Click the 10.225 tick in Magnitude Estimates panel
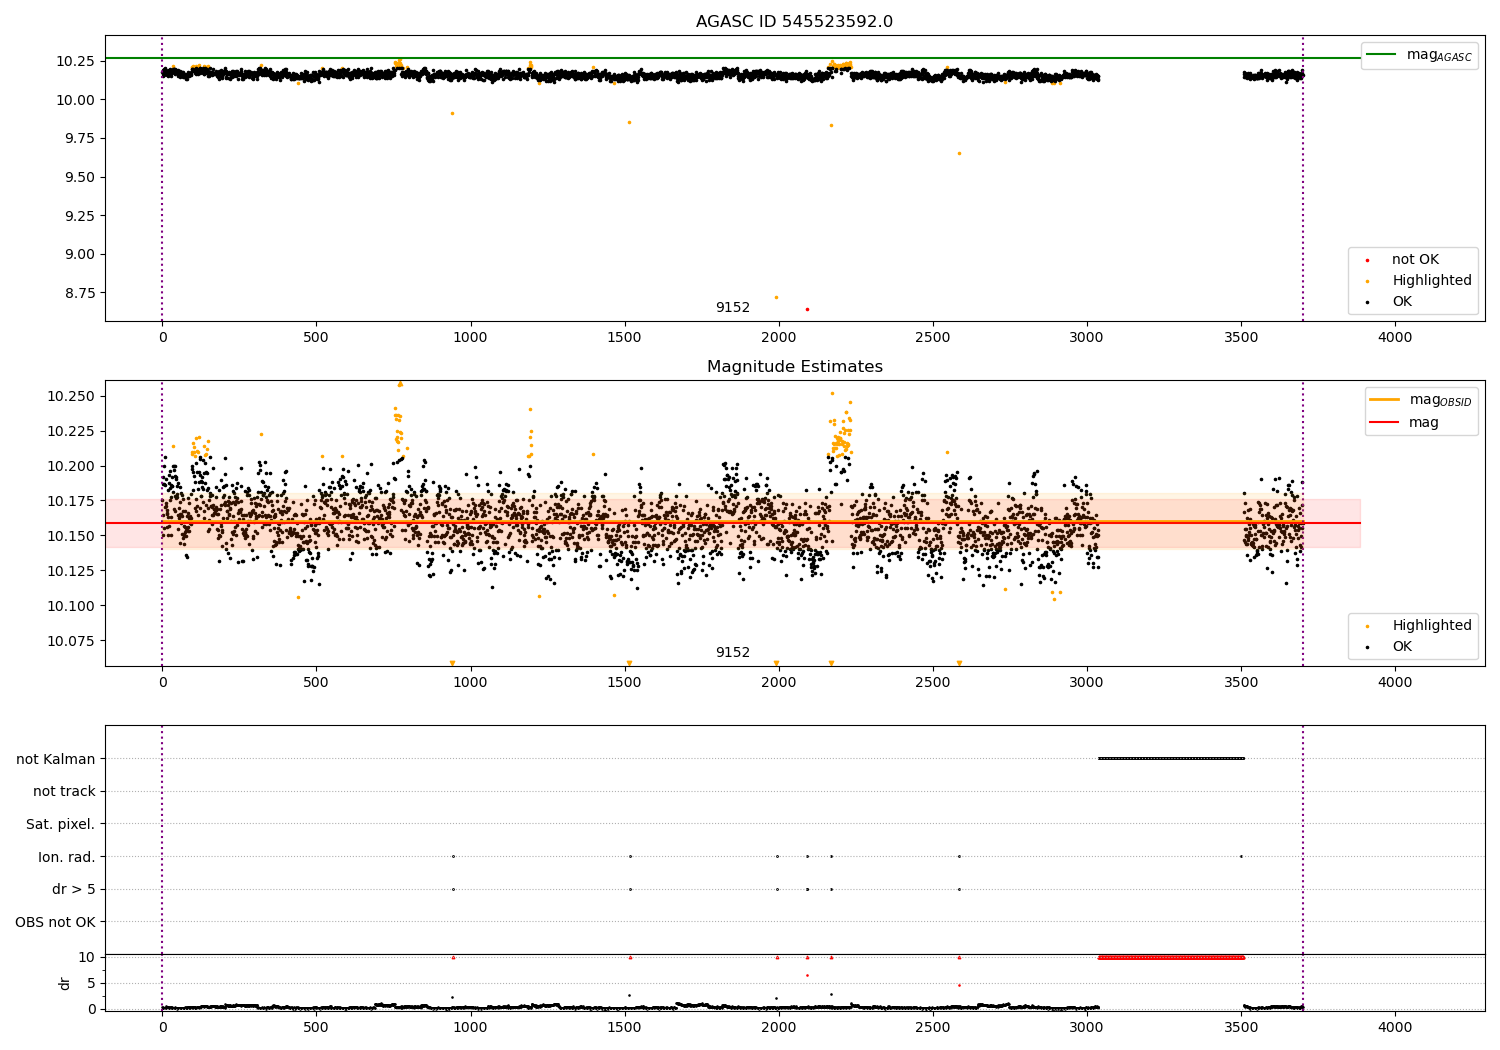 coord(71,431)
